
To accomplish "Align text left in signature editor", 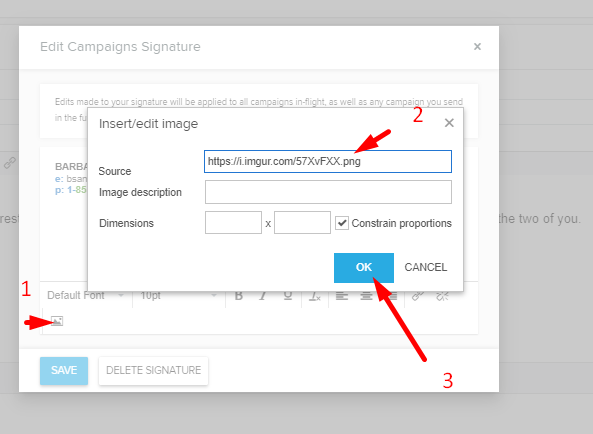I will 342,296.
